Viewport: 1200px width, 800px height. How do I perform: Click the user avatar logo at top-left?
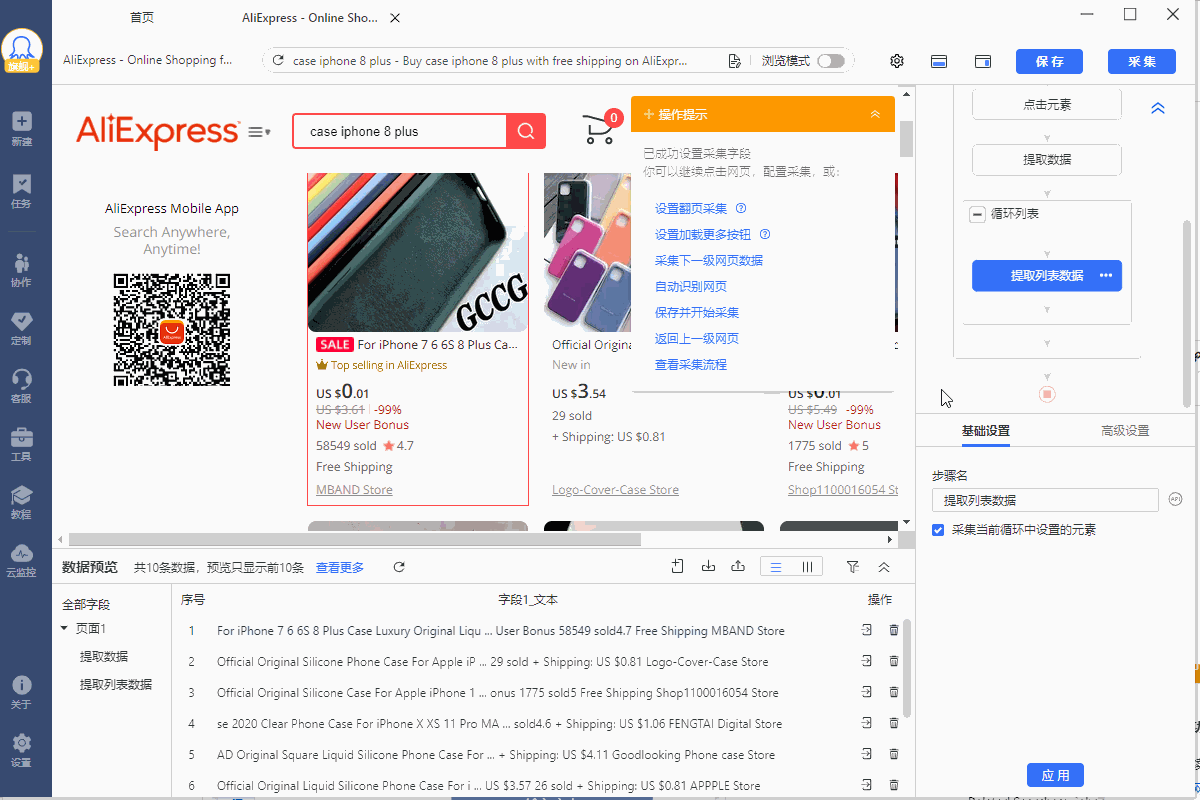click(22, 50)
